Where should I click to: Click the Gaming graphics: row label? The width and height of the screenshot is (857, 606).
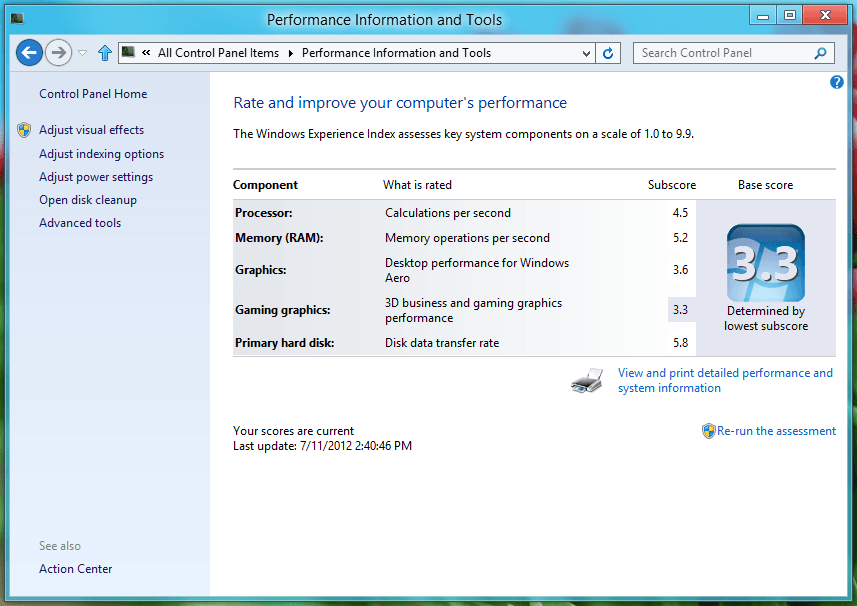283,310
